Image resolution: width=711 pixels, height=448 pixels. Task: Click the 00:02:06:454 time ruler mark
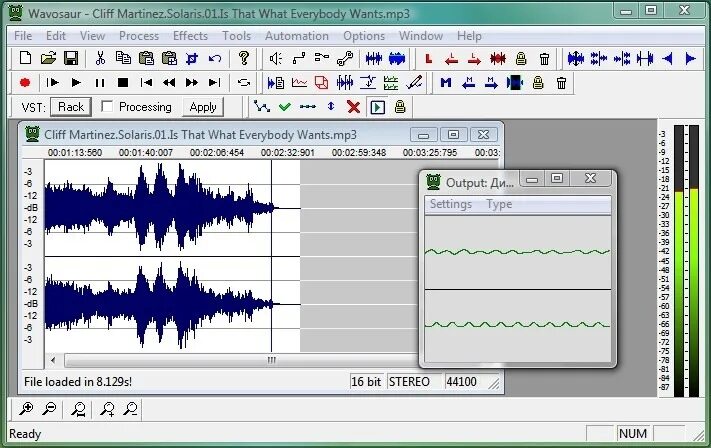pos(217,153)
